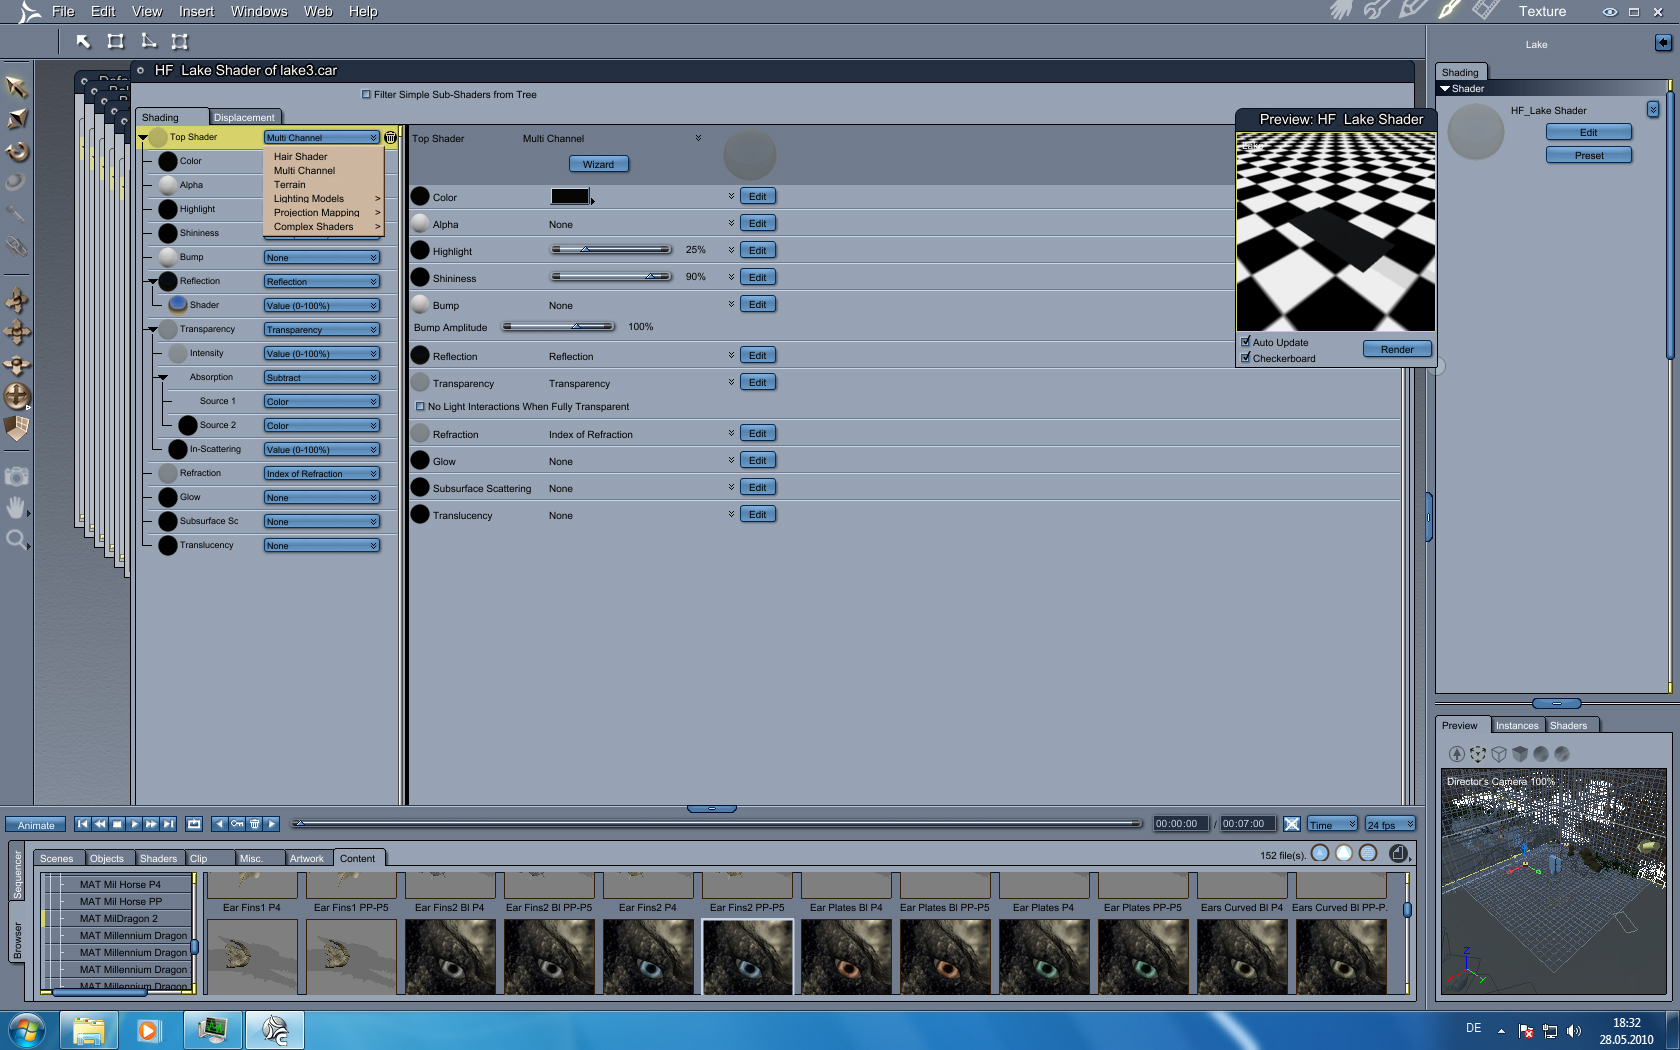The image size is (1680, 1050).
Task: Collapse the Shader section in the right panel
Action: click(1445, 89)
